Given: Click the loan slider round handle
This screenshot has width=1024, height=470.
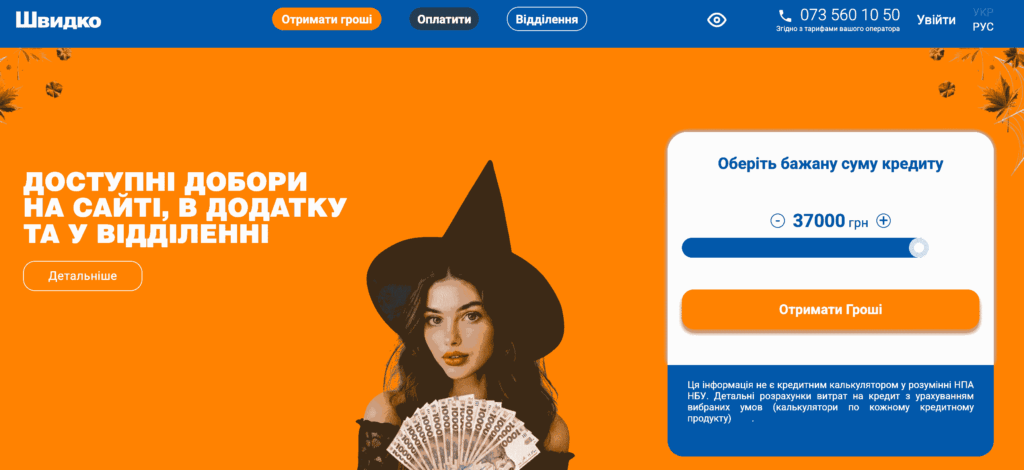Looking at the screenshot, I should pyautogui.click(x=919, y=247).
